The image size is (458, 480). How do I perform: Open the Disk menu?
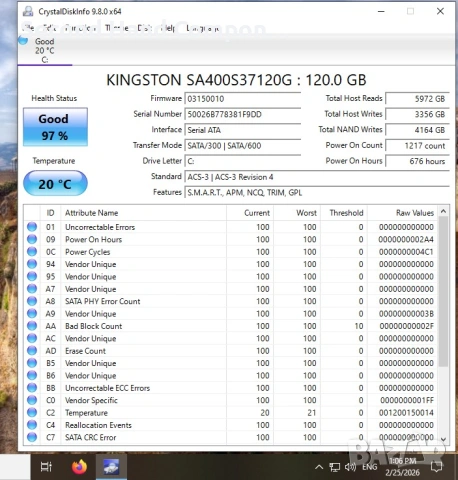pos(144,28)
